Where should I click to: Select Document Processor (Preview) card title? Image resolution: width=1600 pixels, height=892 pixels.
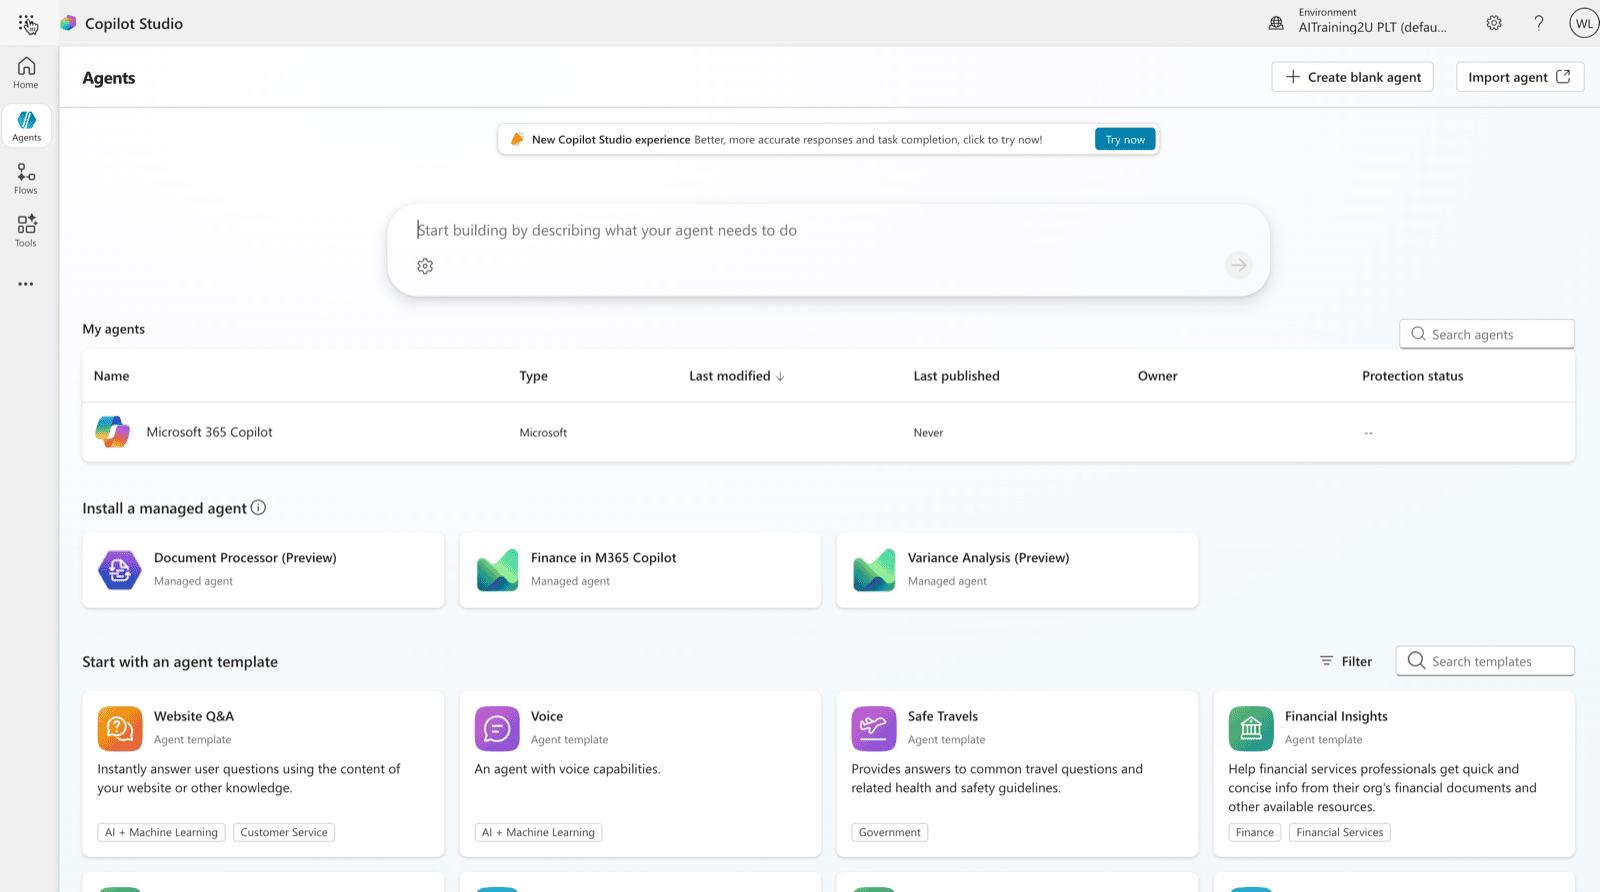pyautogui.click(x=245, y=558)
